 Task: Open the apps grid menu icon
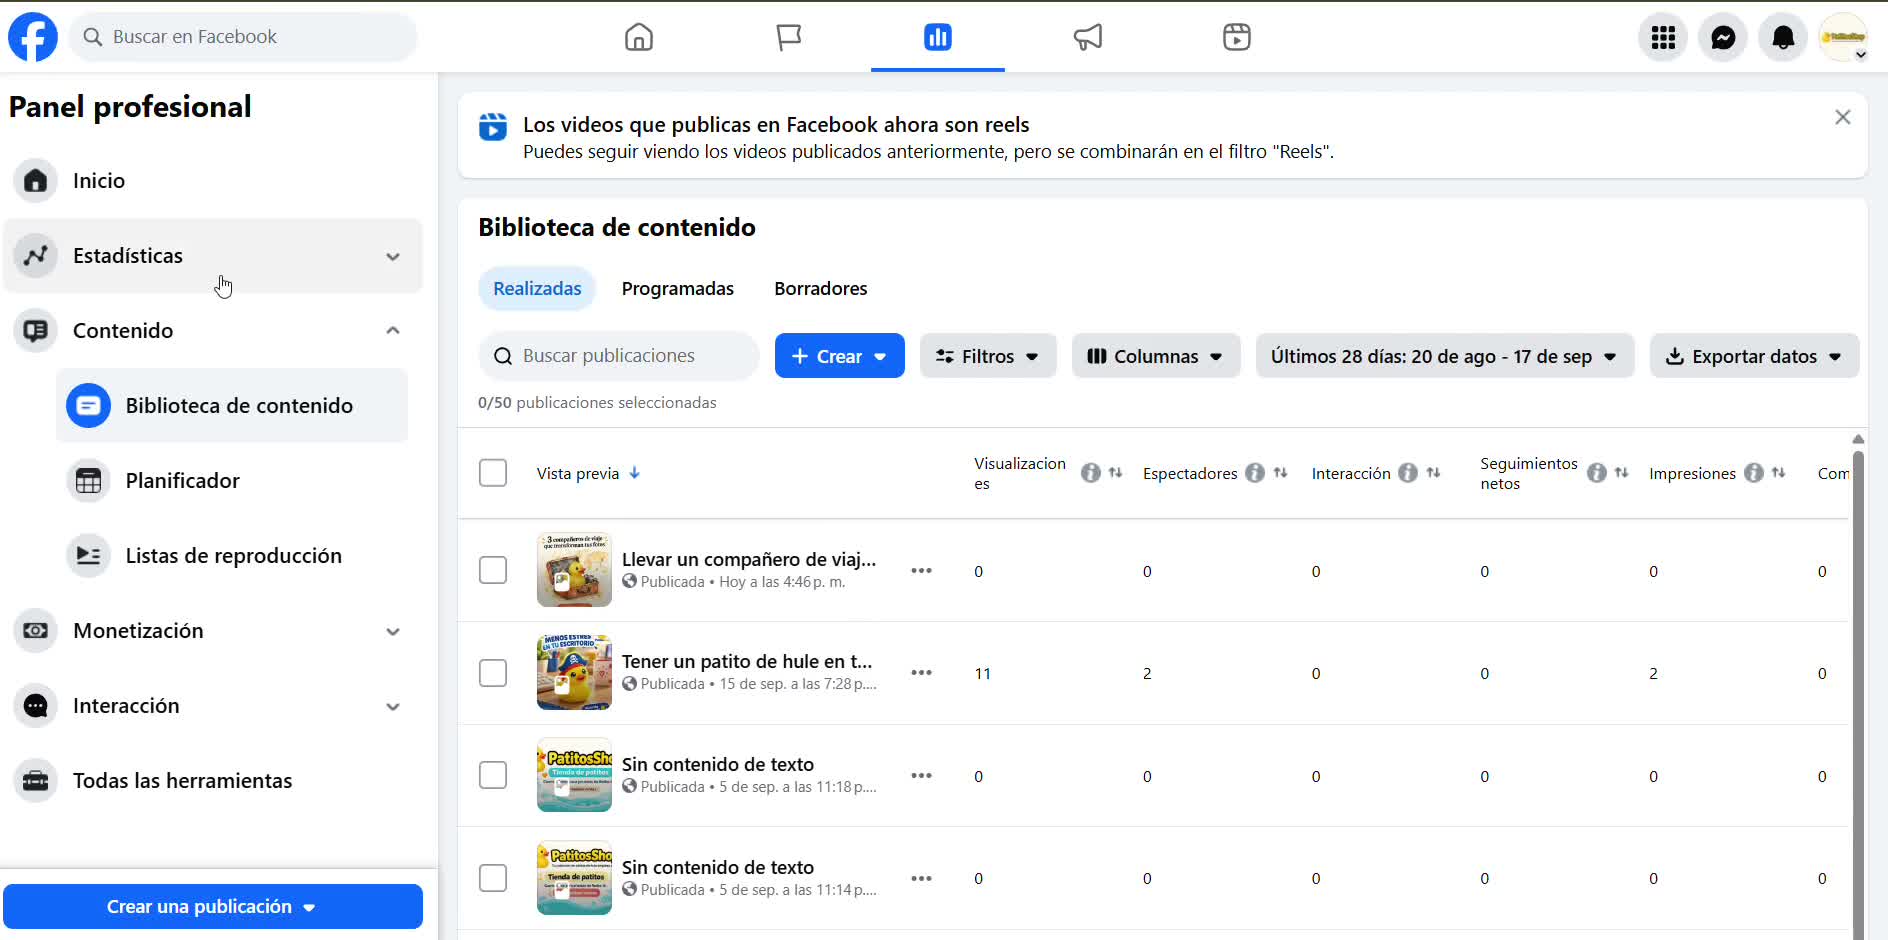coord(1663,37)
